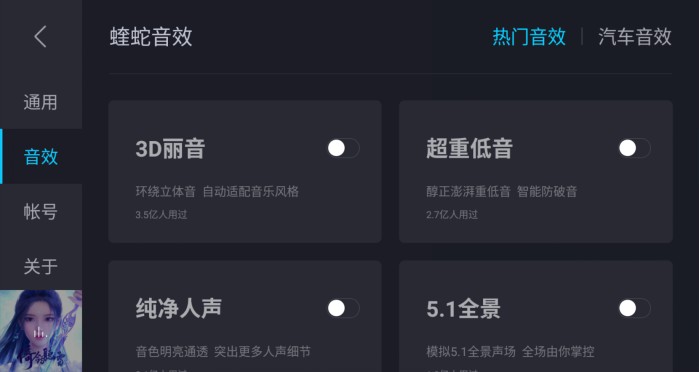The height and width of the screenshot is (372, 699).
Task: Toggle the 纯净人声 switch
Action: pyautogui.click(x=343, y=308)
